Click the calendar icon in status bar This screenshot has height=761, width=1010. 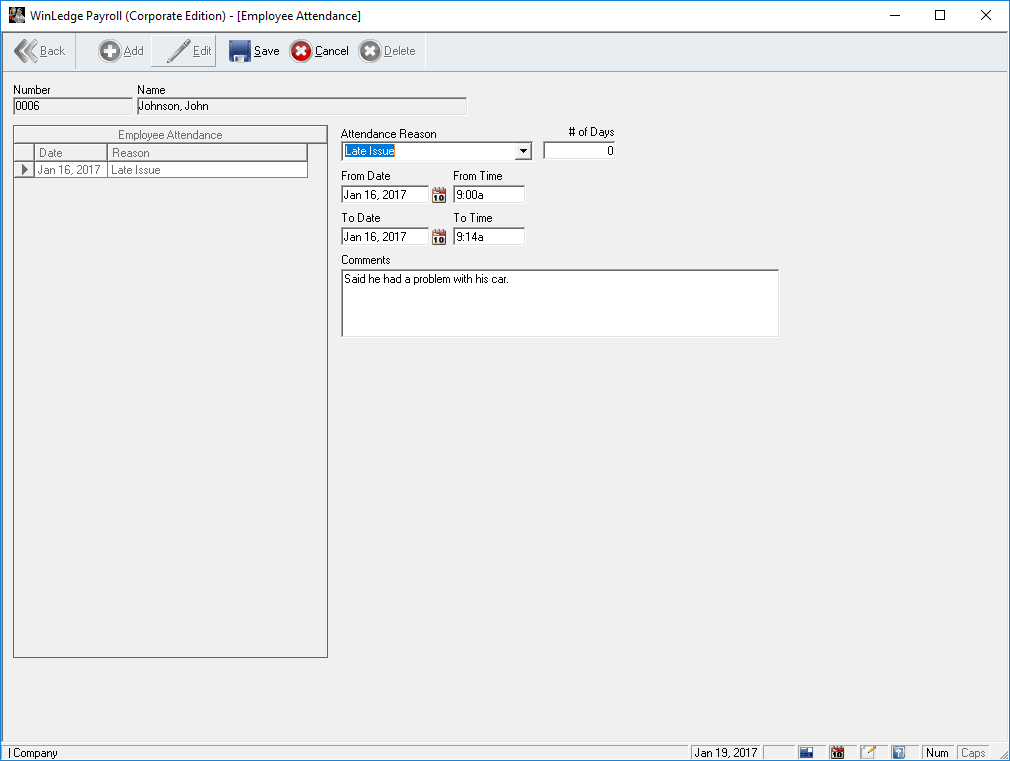click(x=838, y=752)
